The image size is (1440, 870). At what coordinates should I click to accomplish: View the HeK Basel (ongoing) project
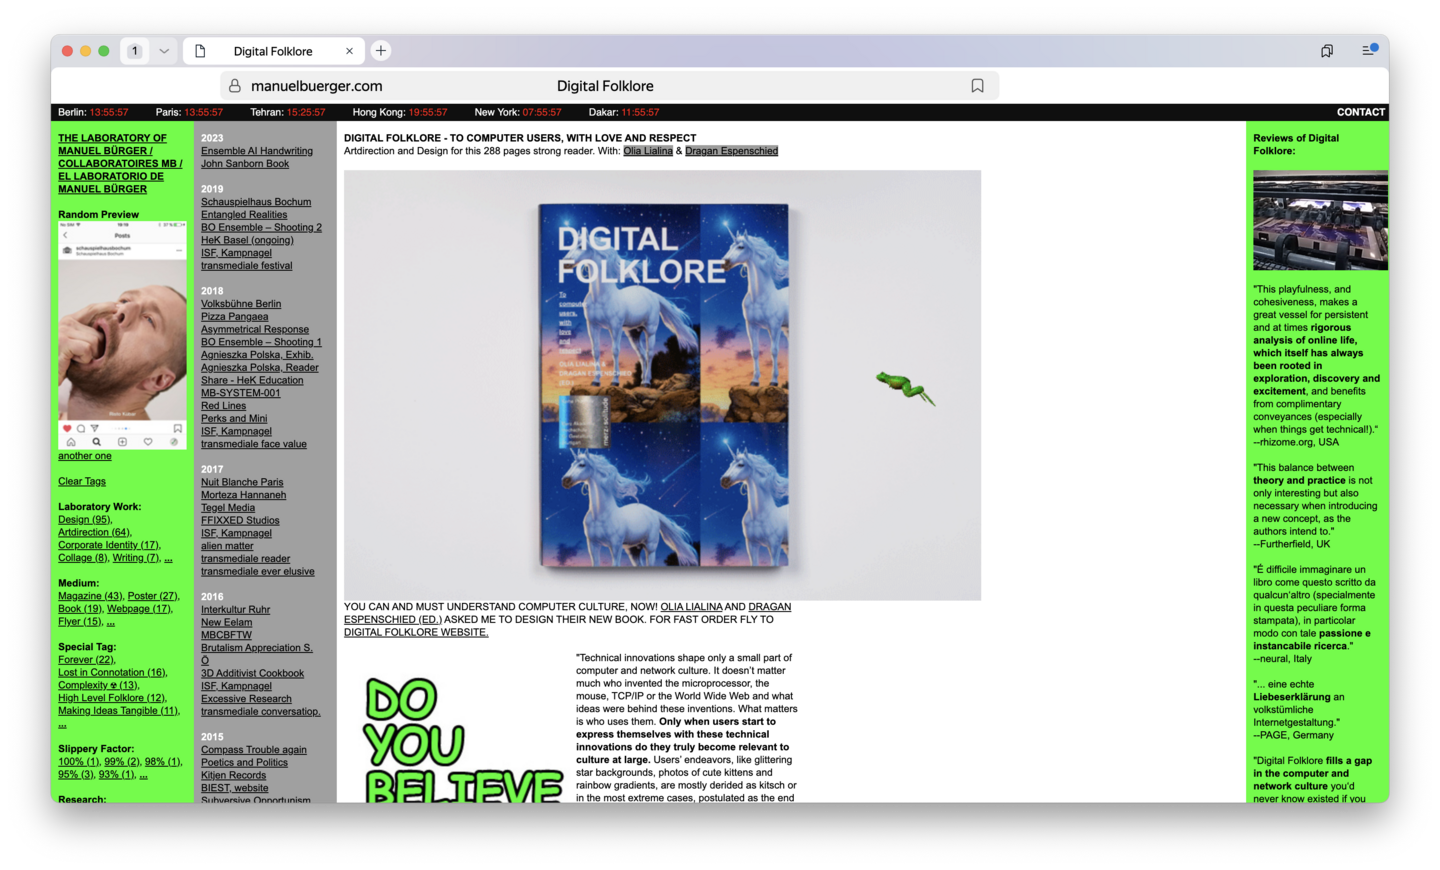[247, 240]
